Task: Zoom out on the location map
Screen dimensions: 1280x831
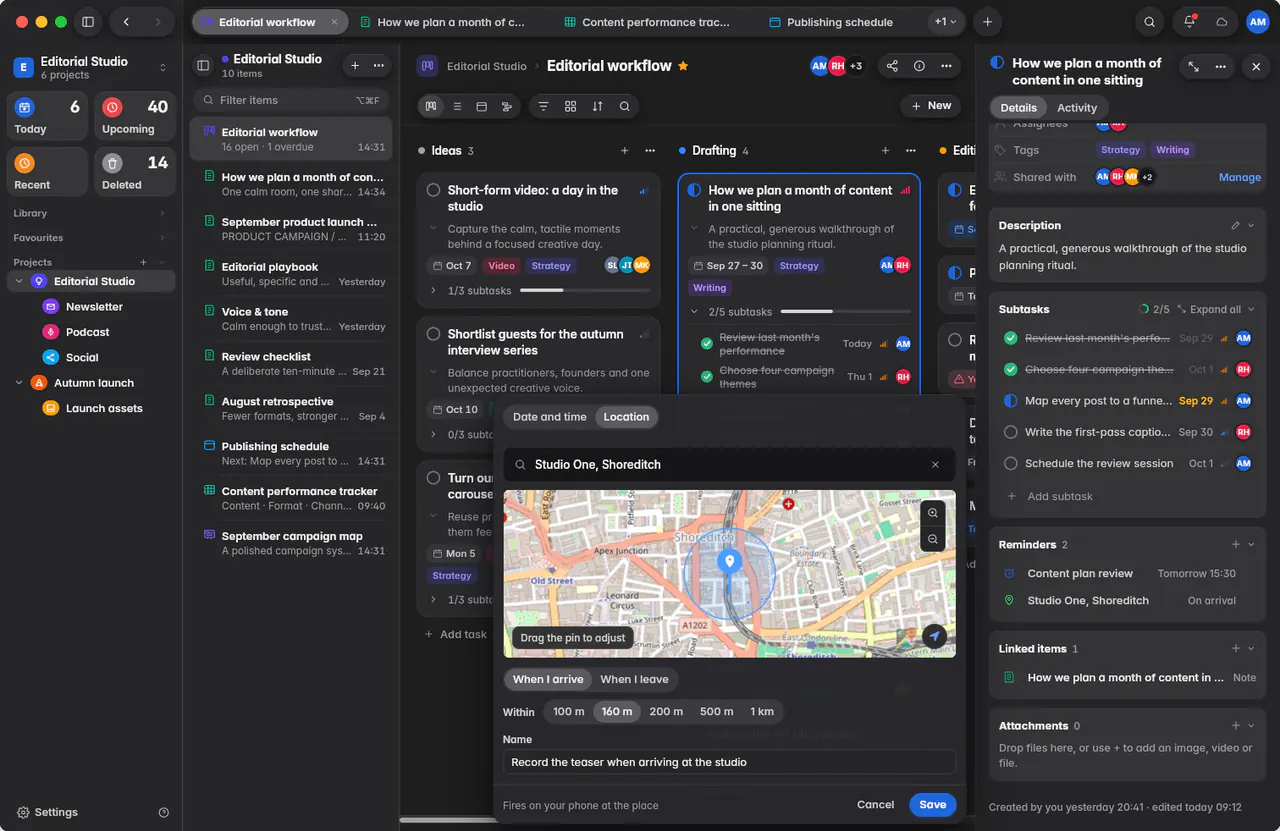Action: (x=933, y=539)
